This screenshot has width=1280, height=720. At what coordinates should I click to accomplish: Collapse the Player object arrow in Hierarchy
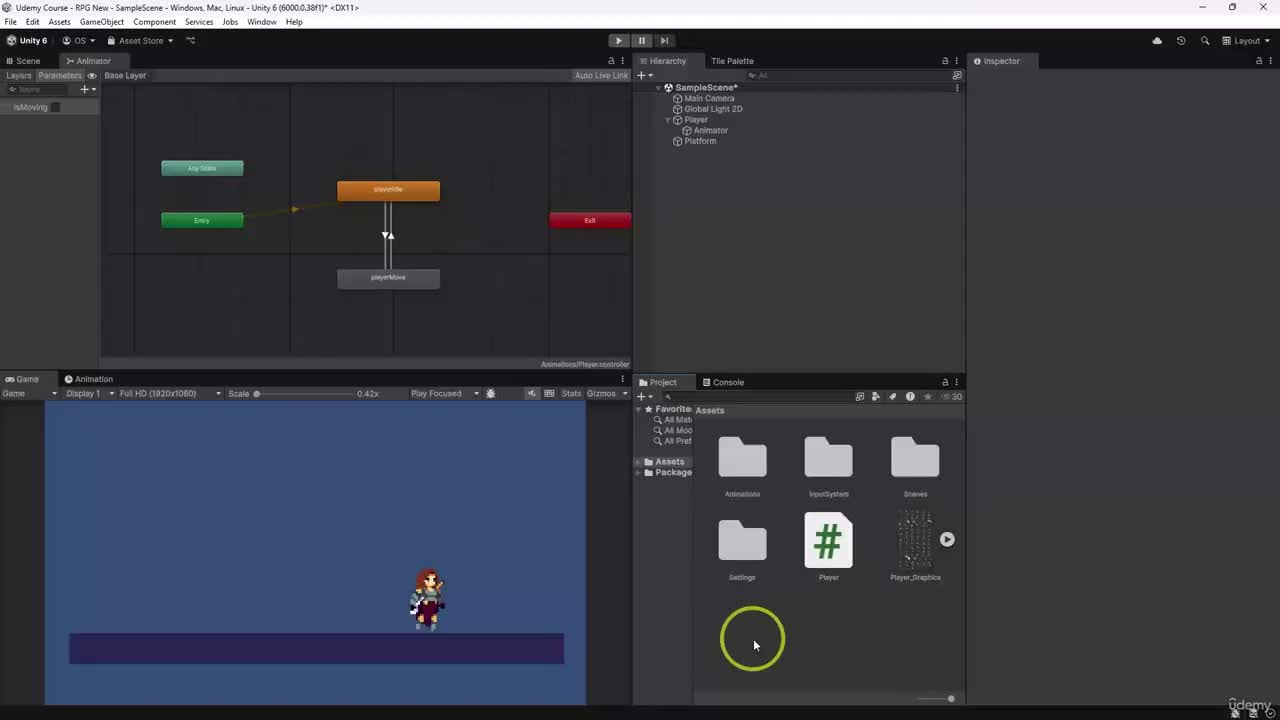(668, 120)
